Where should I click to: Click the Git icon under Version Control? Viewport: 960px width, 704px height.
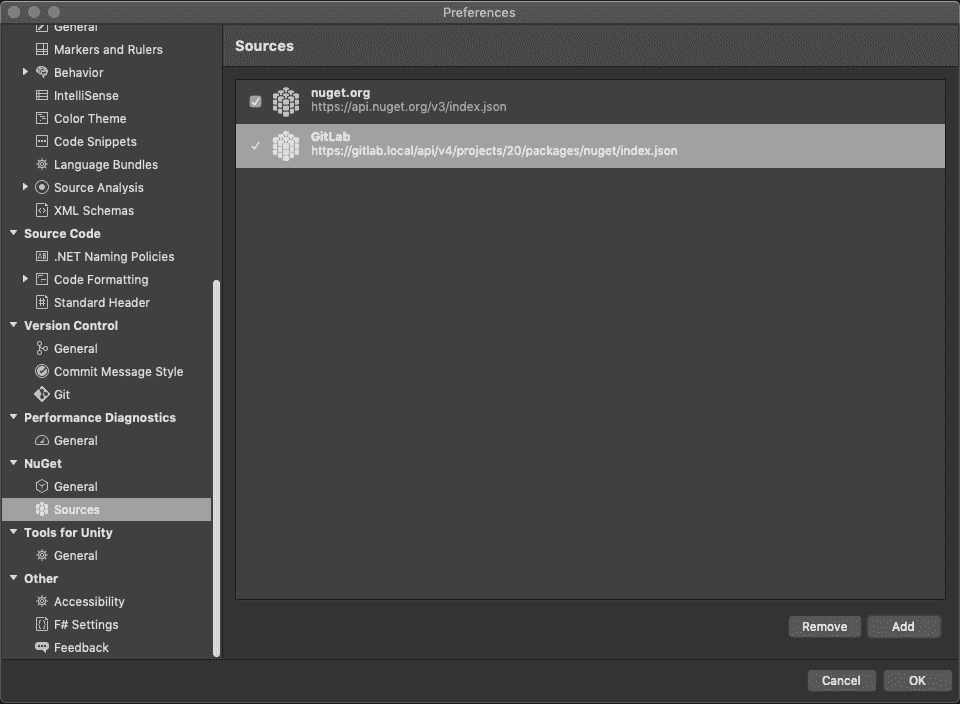[x=40, y=394]
